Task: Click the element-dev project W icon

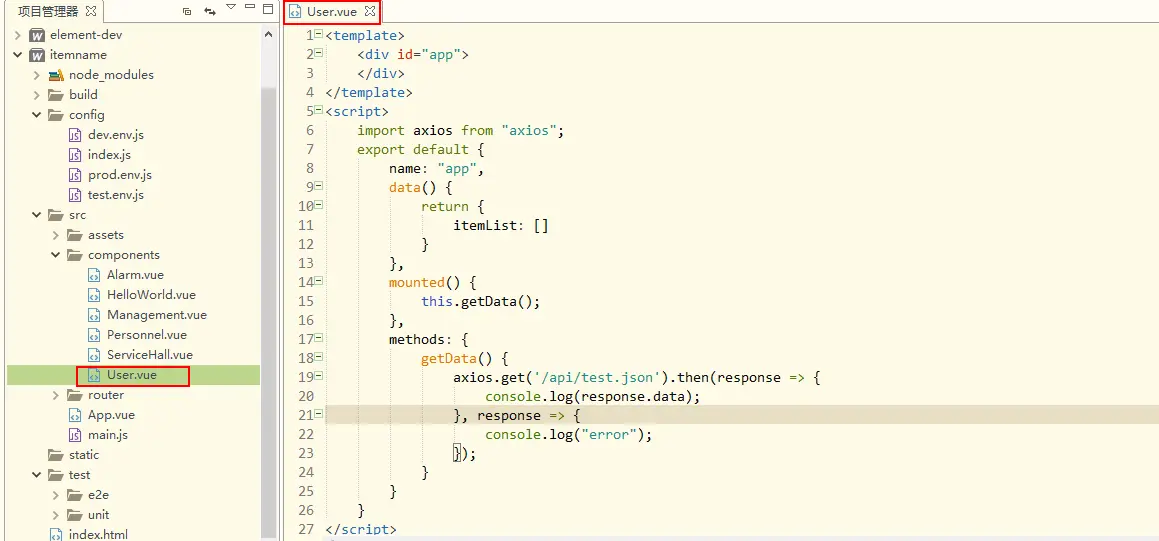Action: tap(38, 35)
